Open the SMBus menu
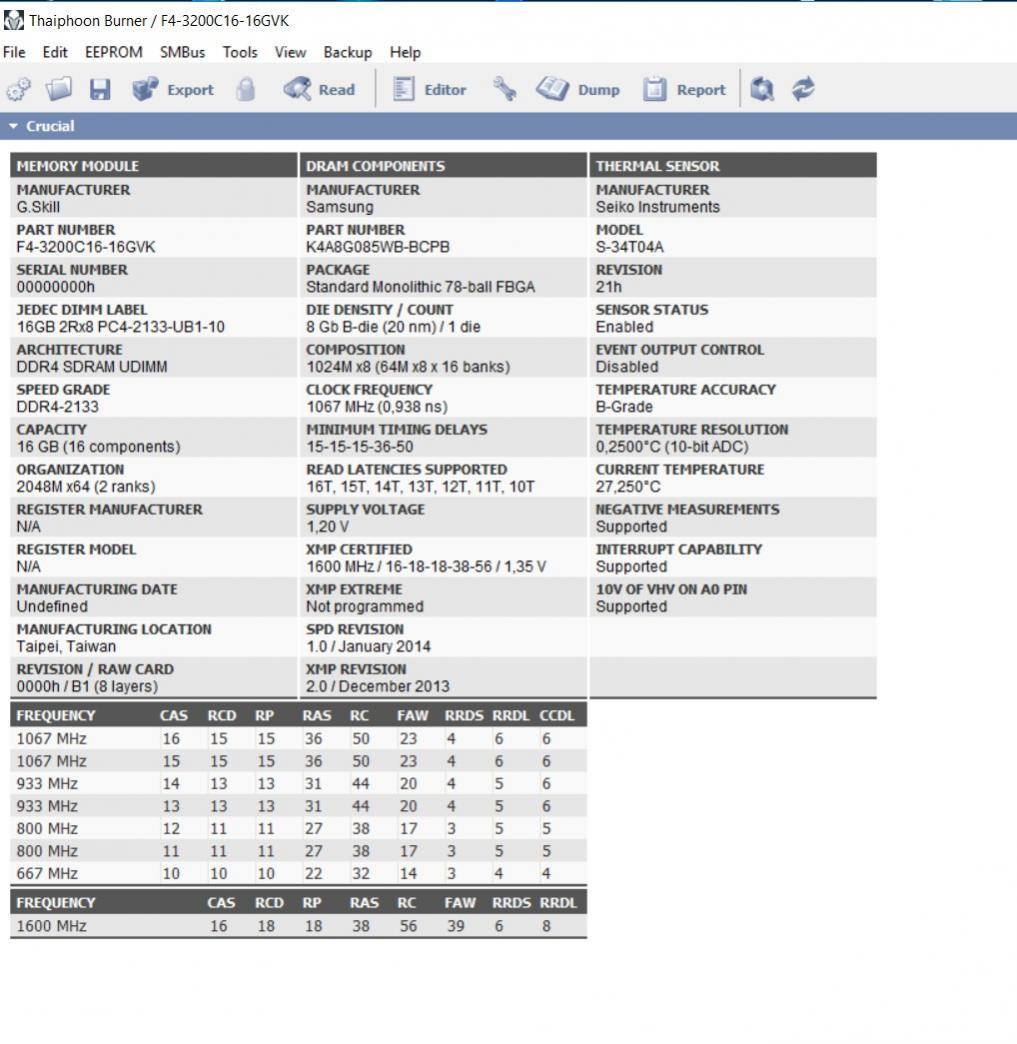1017x1044 pixels. pos(182,52)
